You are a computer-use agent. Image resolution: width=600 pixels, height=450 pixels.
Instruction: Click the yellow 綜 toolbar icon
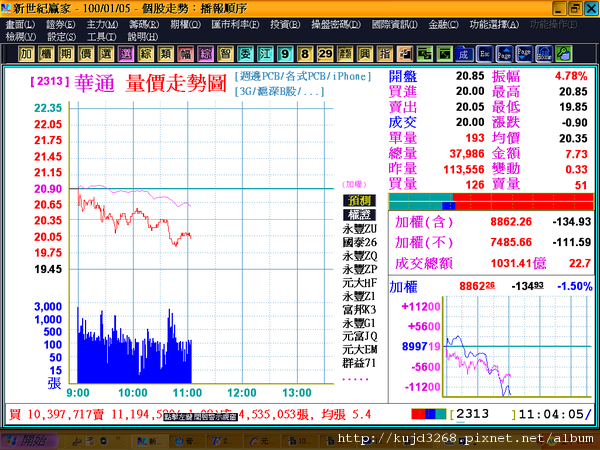pos(145,54)
